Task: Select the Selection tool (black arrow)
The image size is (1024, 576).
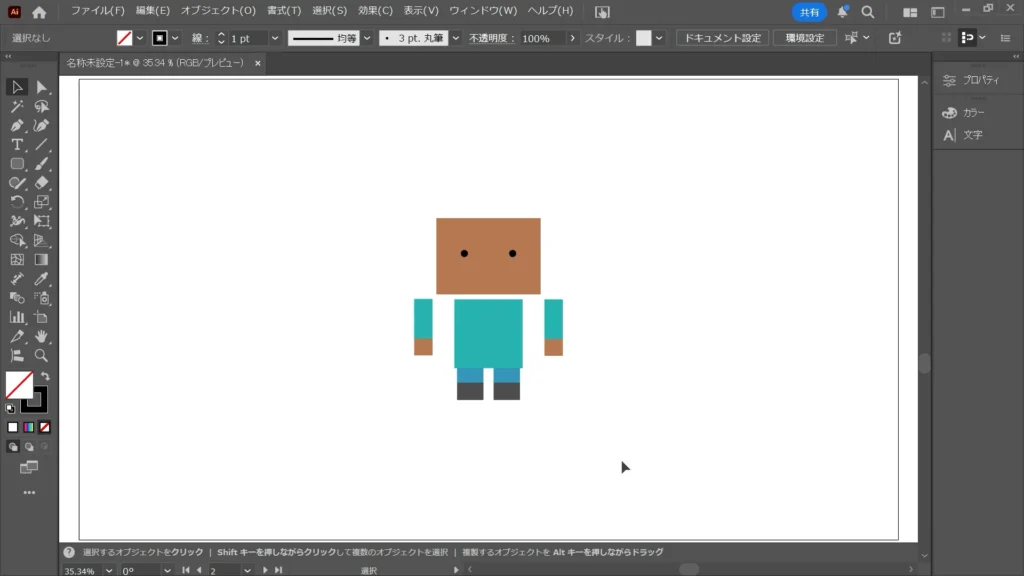Action: [17, 86]
